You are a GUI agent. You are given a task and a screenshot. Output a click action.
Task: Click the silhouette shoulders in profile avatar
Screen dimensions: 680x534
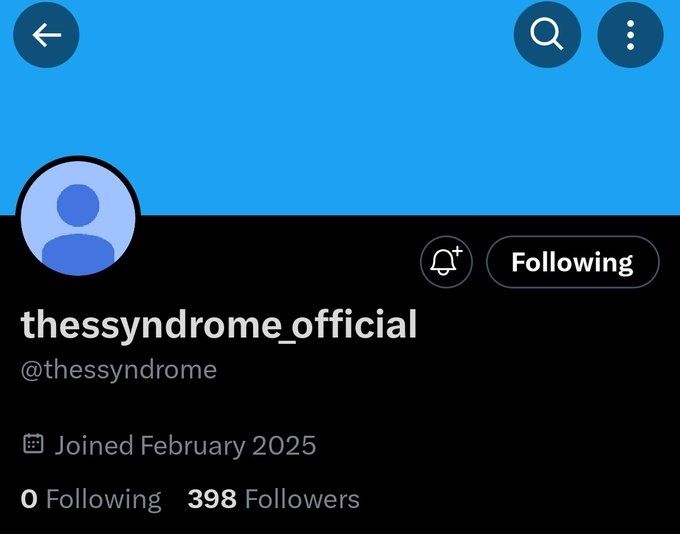click(x=78, y=255)
